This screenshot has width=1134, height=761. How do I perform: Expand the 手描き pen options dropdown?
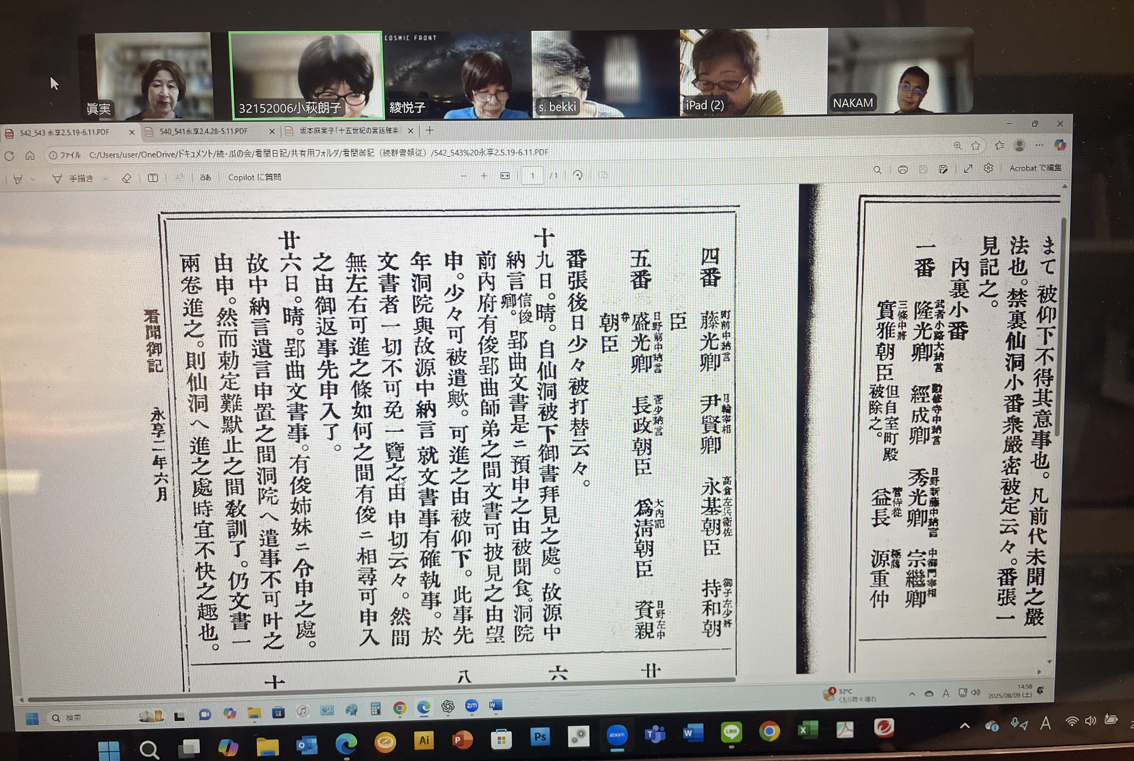coord(105,179)
